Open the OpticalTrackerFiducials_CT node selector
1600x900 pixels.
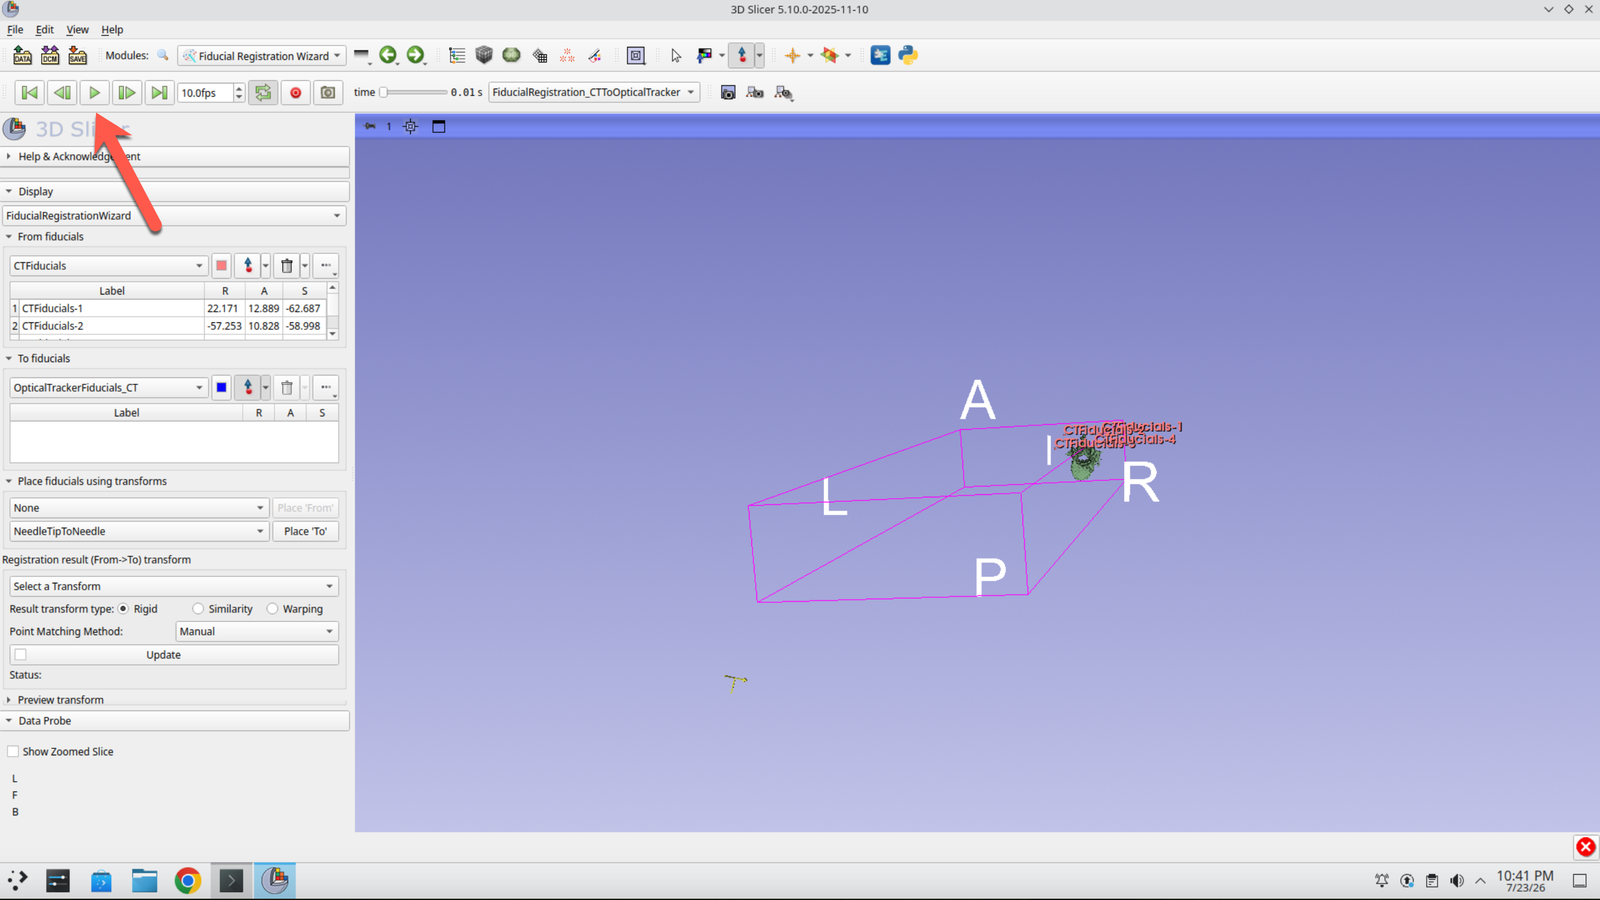pyautogui.click(x=108, y=388)
